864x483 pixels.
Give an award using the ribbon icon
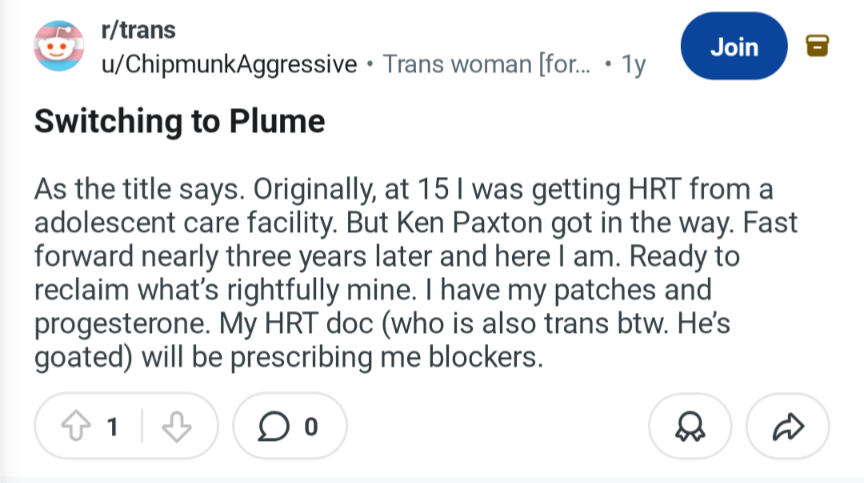690,426
